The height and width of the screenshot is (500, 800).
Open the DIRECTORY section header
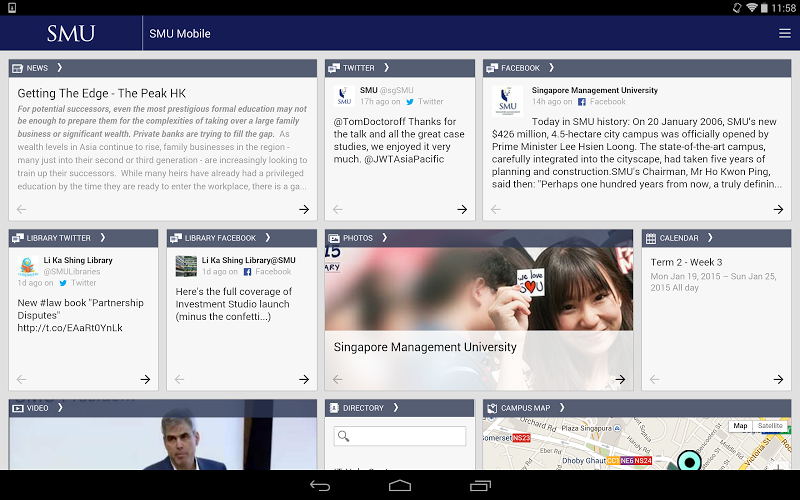click(400, 408)
